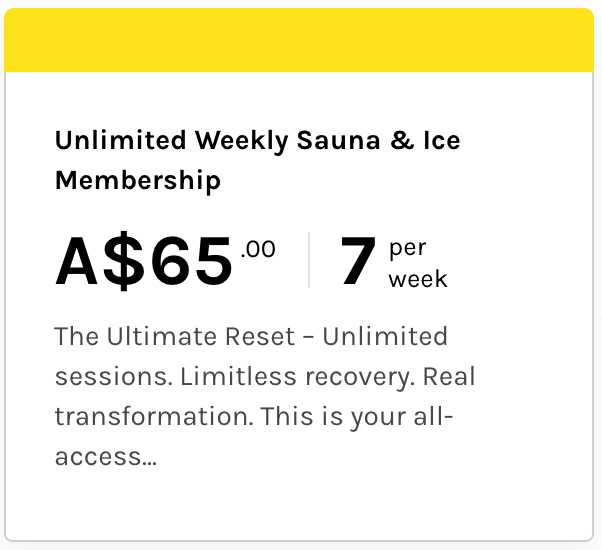Click the ampersand in the card title
This screenshot has width=602, height=550.
click(402, 140)
